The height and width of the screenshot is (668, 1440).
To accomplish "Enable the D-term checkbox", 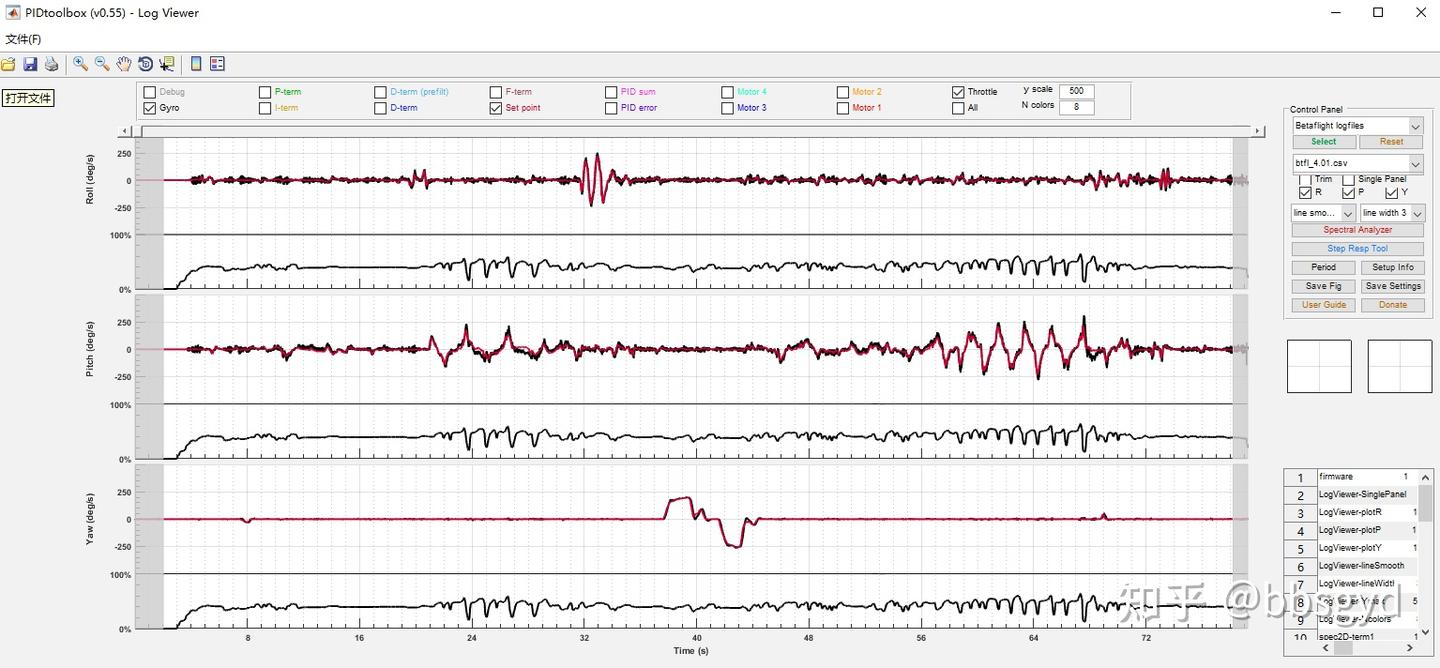I will [x=380, y=108].
